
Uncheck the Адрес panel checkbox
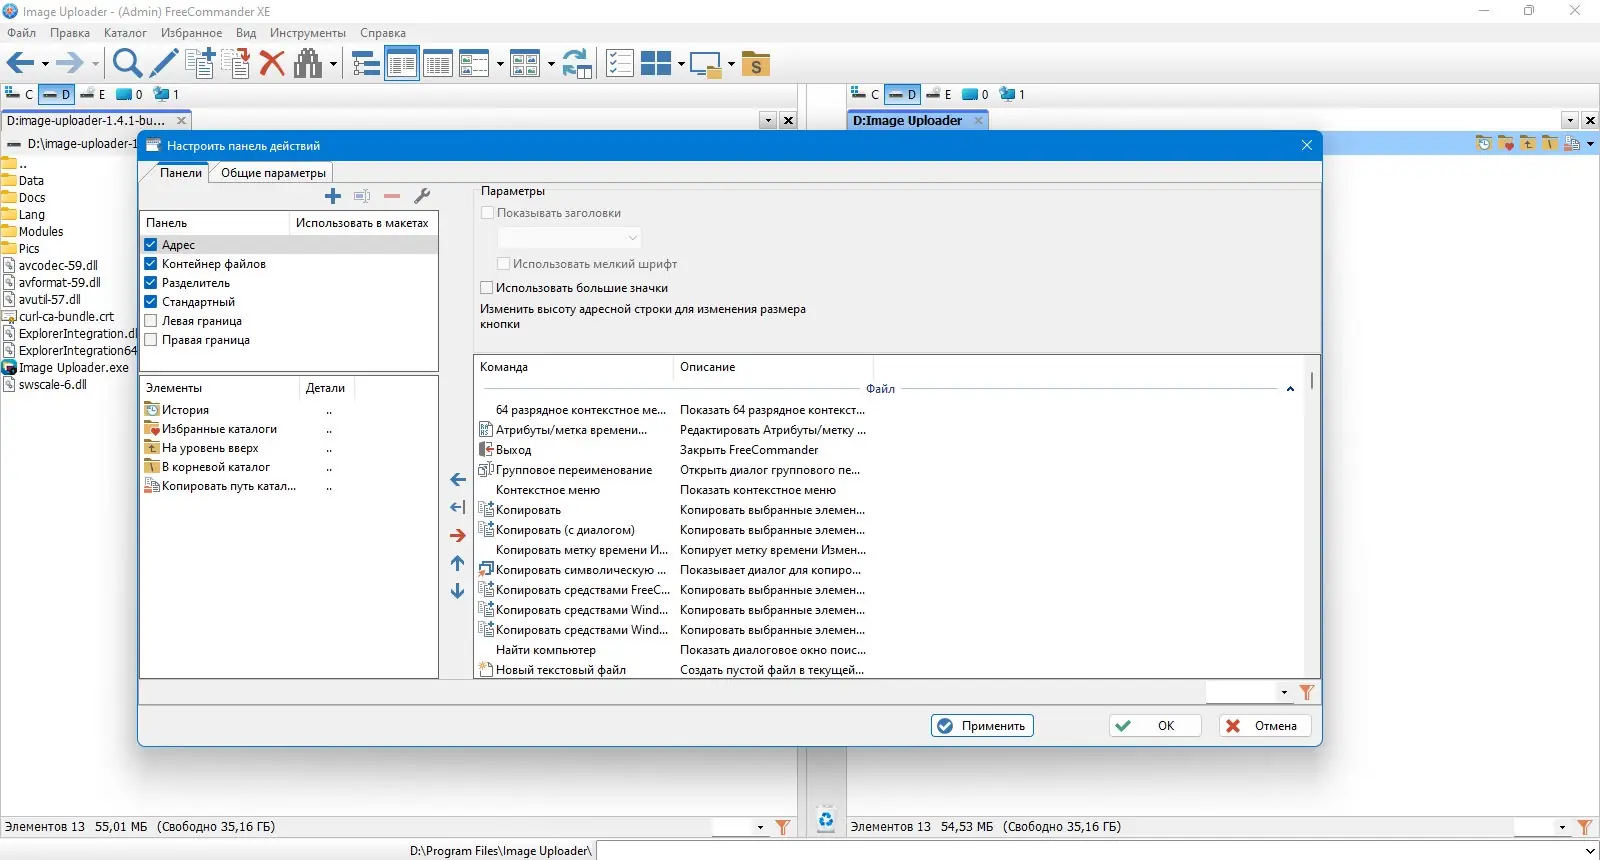(x=151, y=245)
